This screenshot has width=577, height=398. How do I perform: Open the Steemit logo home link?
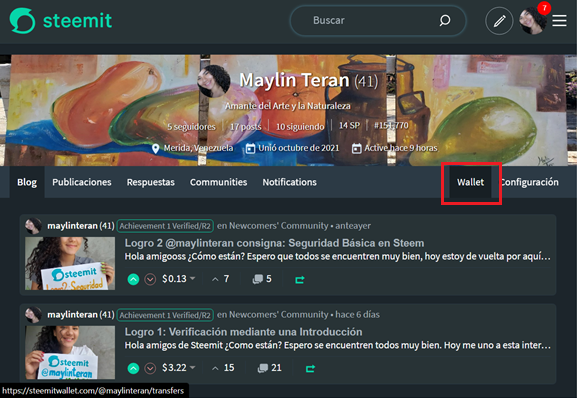(61, 21)
